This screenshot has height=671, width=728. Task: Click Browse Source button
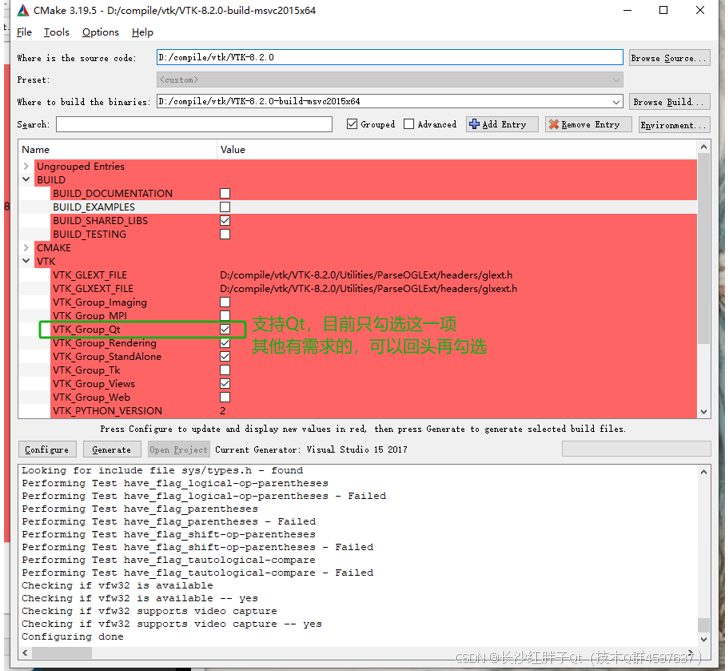pyautogui.click(x=669, y=58)
